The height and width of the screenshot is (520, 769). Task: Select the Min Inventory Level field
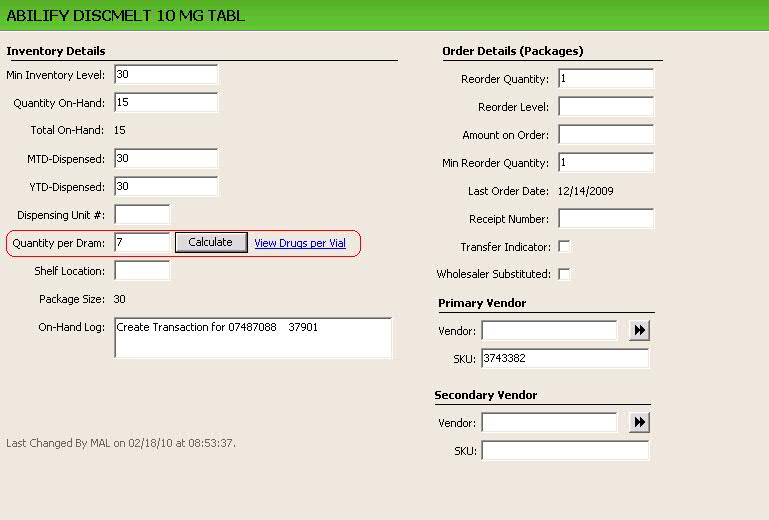click(x=166, y=74)
